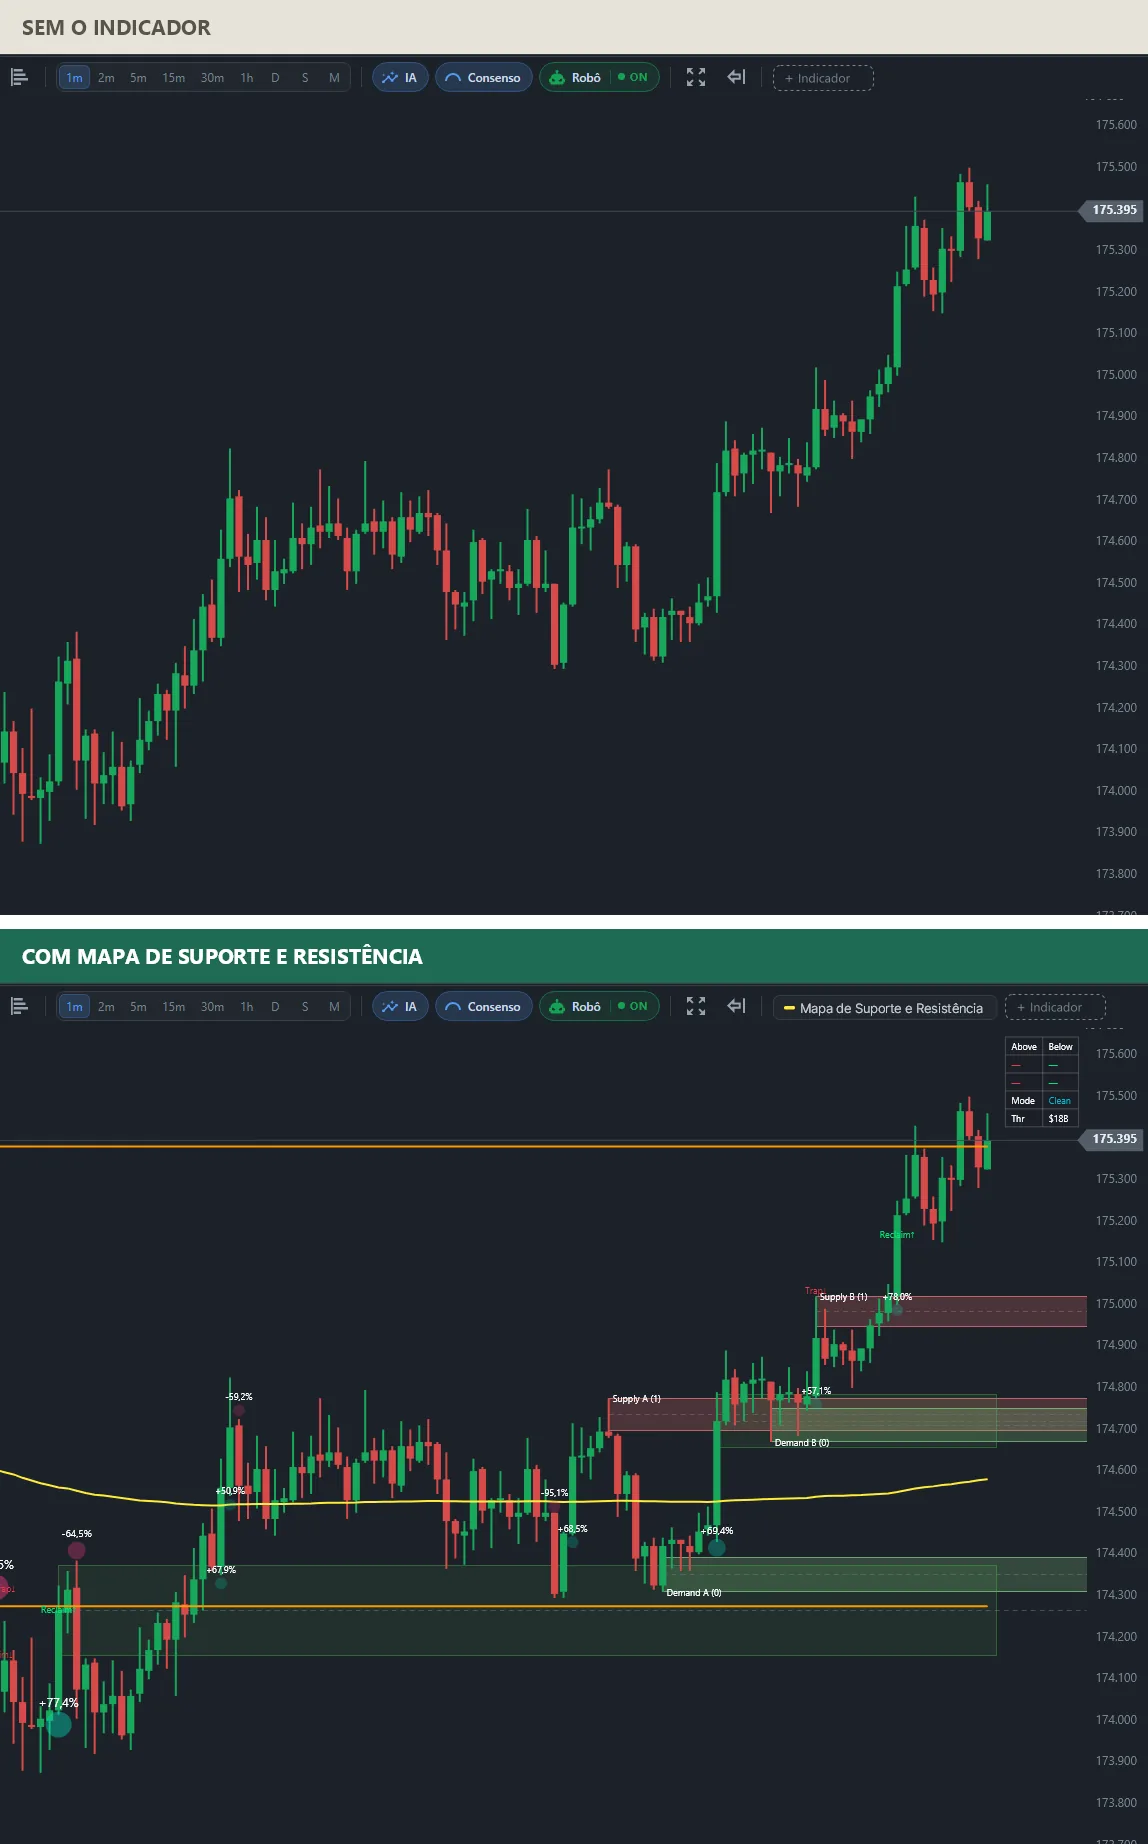Click the -59,2% signal label
The image size is (1148, 1844).
[x=239, y=1397]
